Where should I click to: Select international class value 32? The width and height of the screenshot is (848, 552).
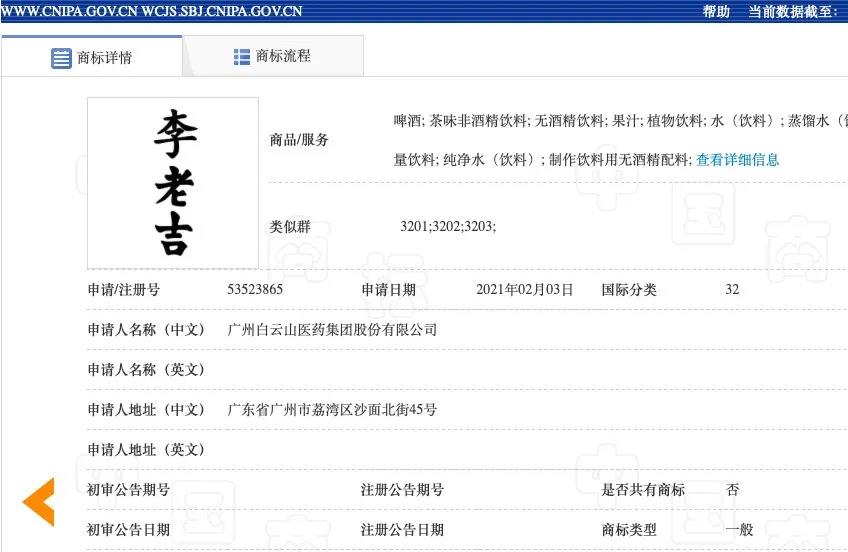[x=732, y=289]
